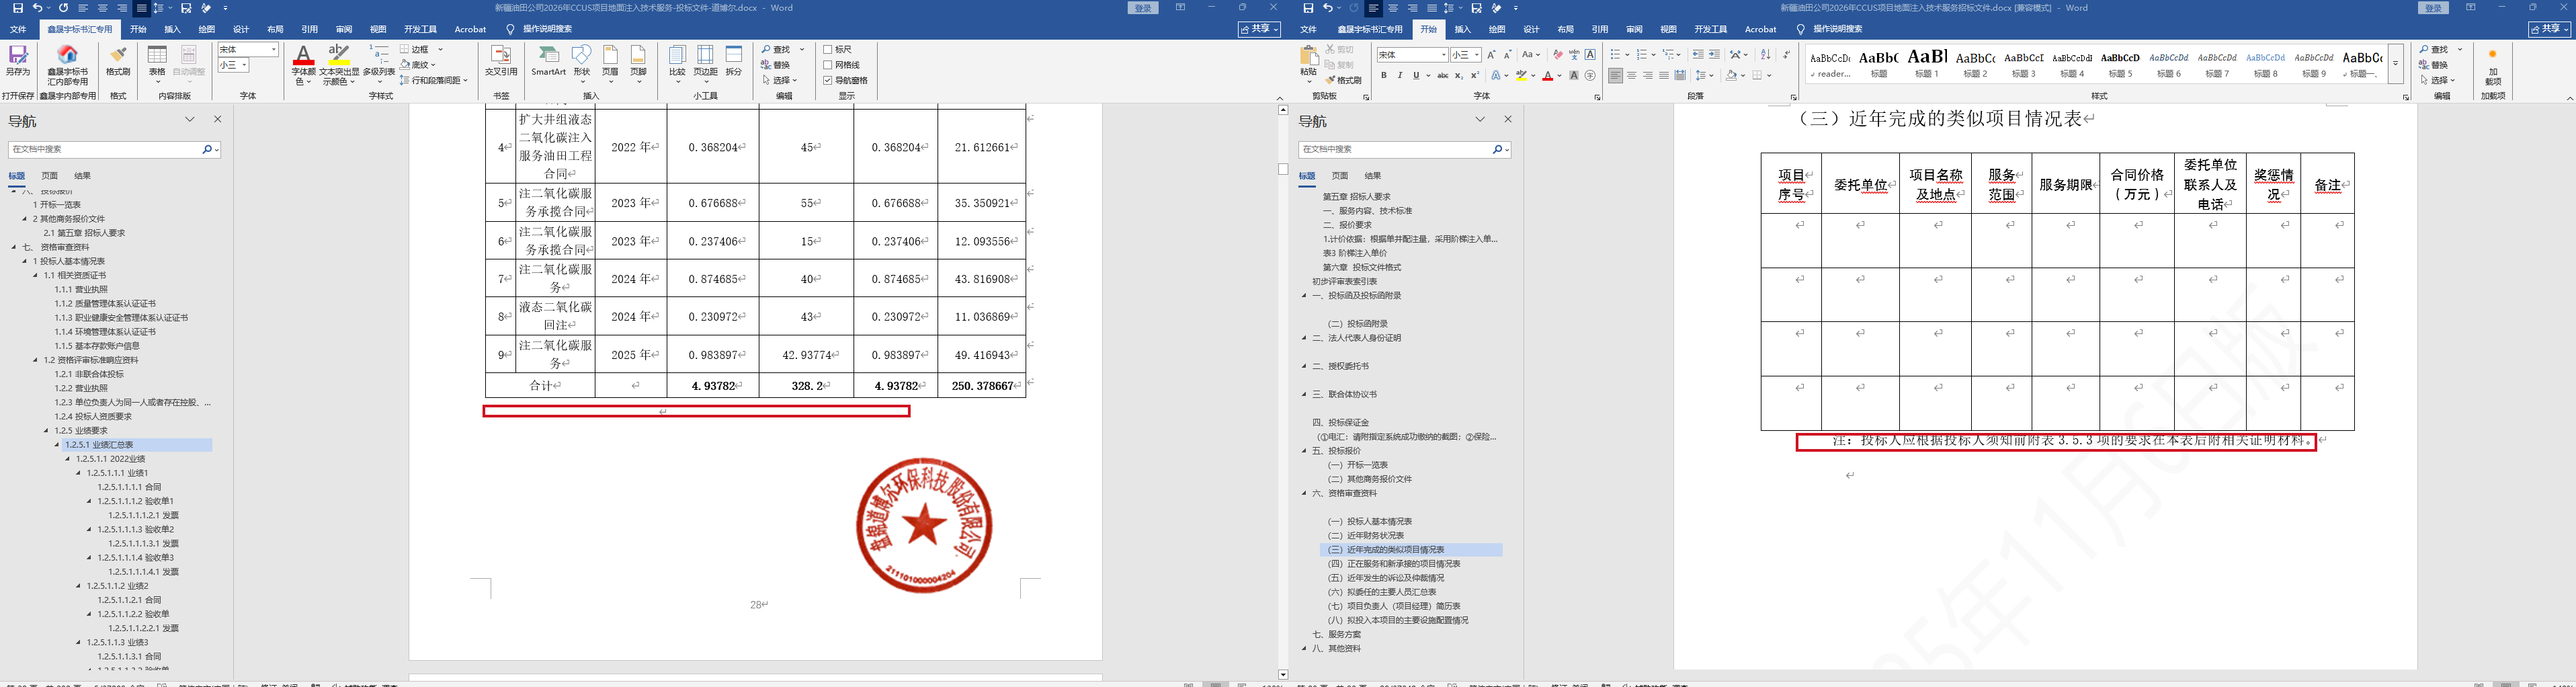This screenshot has width=2576, height=687.
Task: Click search box in left navigation pane
Action: point(104,149)
